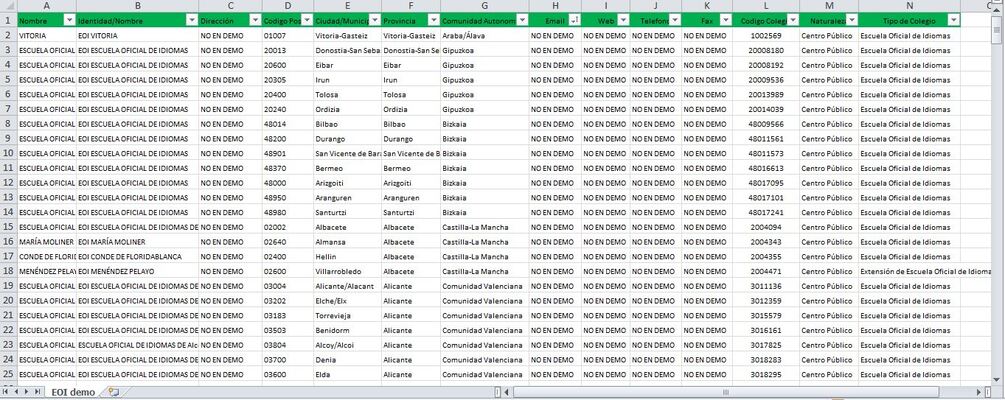Select row 25 header
Screen dimensions: 1005x400
[x=8, y=374]
